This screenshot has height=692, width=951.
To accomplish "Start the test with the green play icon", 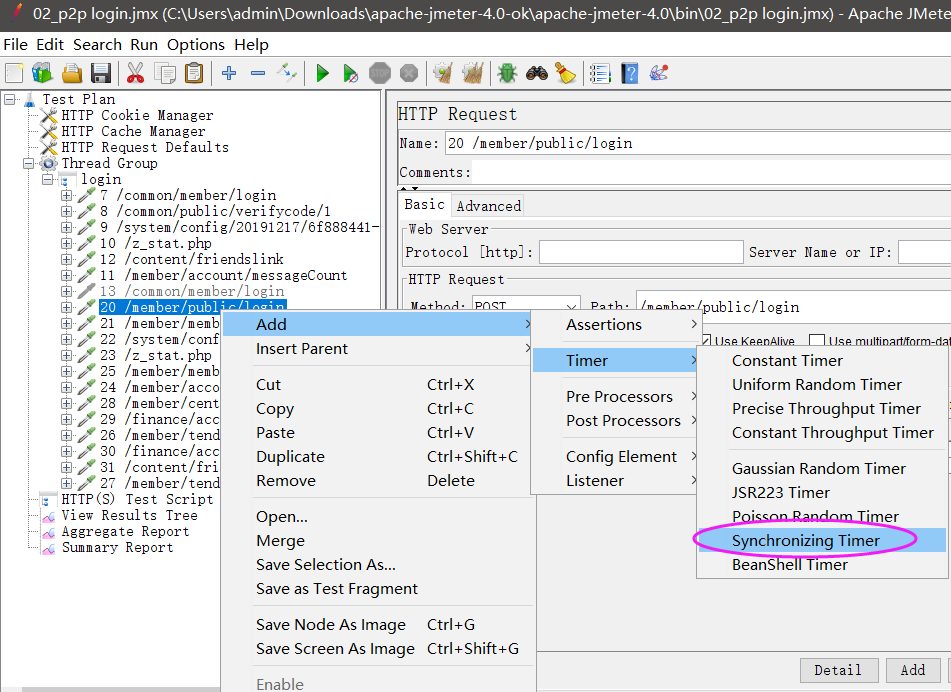I will coord(322,73).
